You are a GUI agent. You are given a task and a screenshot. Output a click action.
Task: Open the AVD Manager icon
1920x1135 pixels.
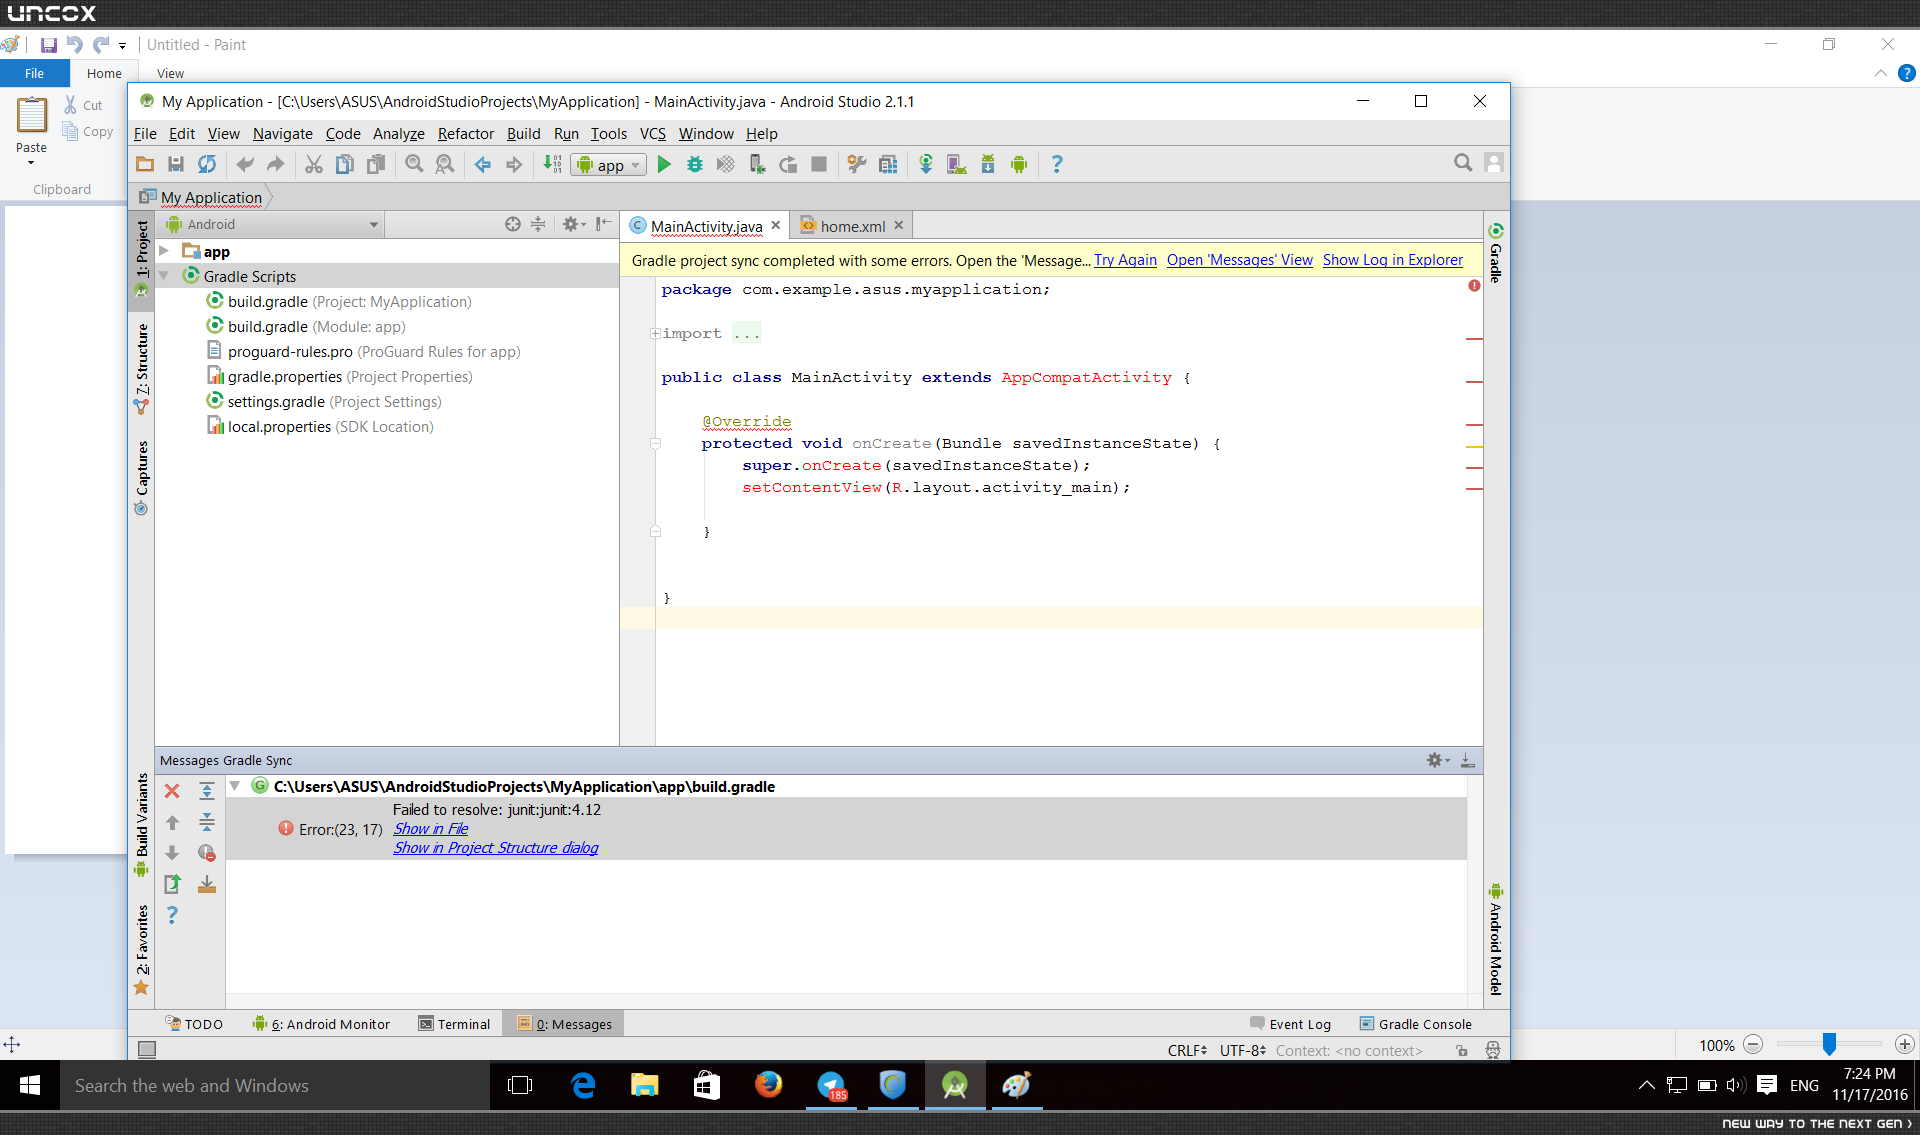tap(957, 165)
